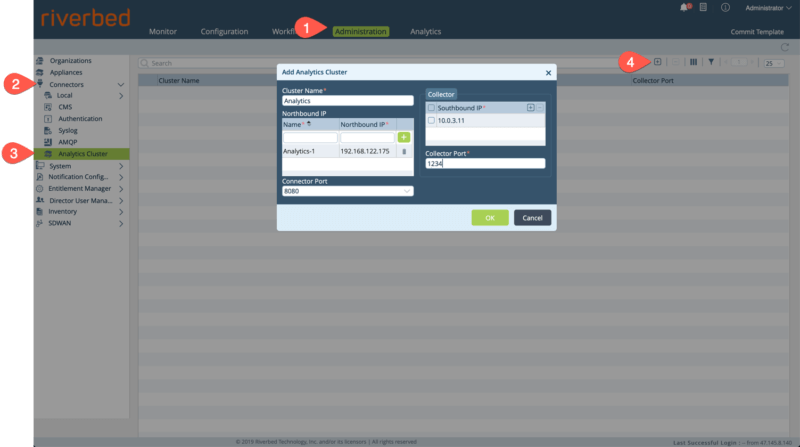Select the Collector tab in dialog

441,94
